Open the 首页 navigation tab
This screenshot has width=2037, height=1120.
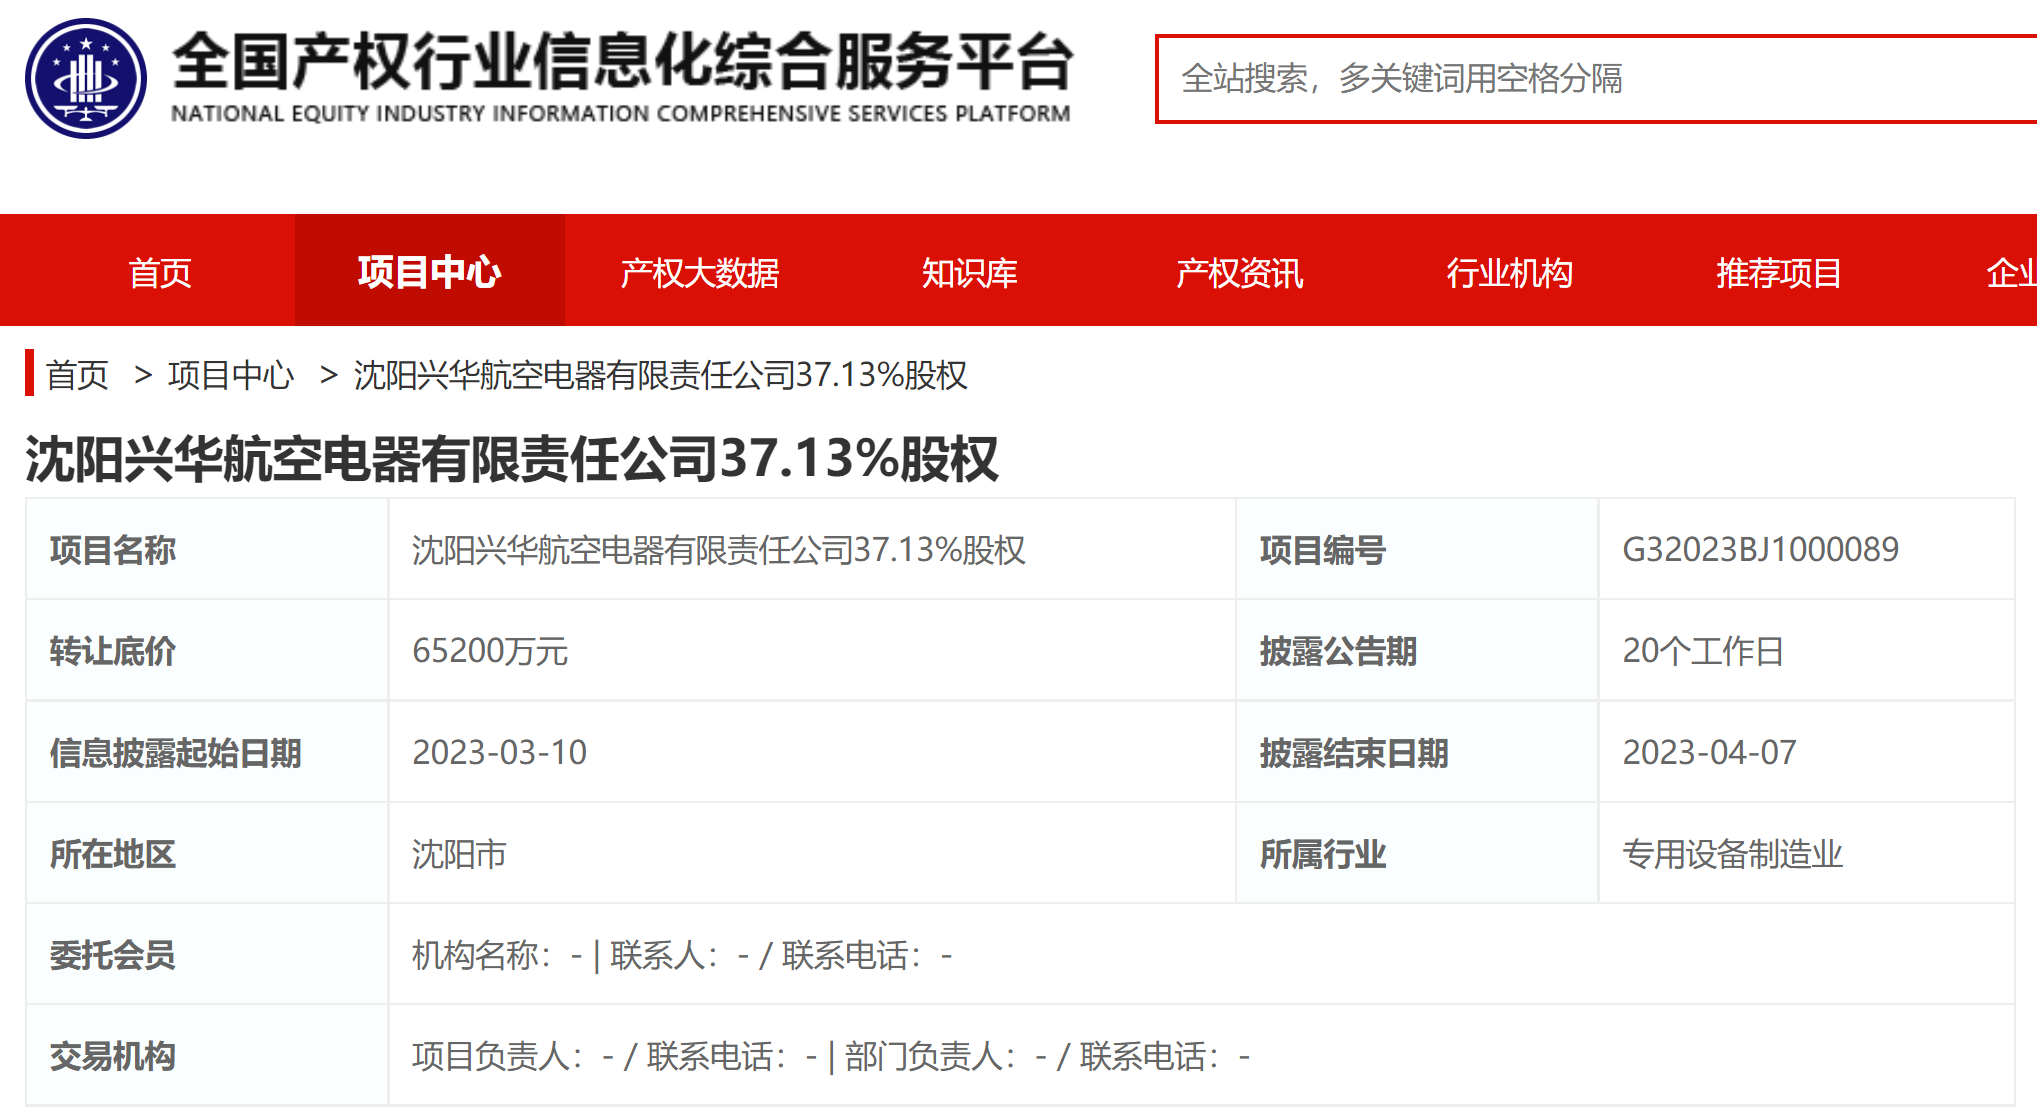point(160,272)
